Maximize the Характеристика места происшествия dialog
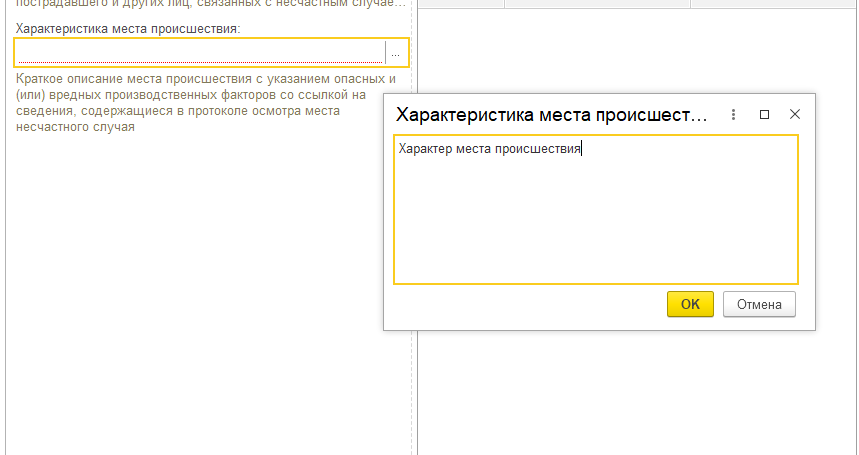The width and height of the screenshot is (859, 455). pos(764,114)
